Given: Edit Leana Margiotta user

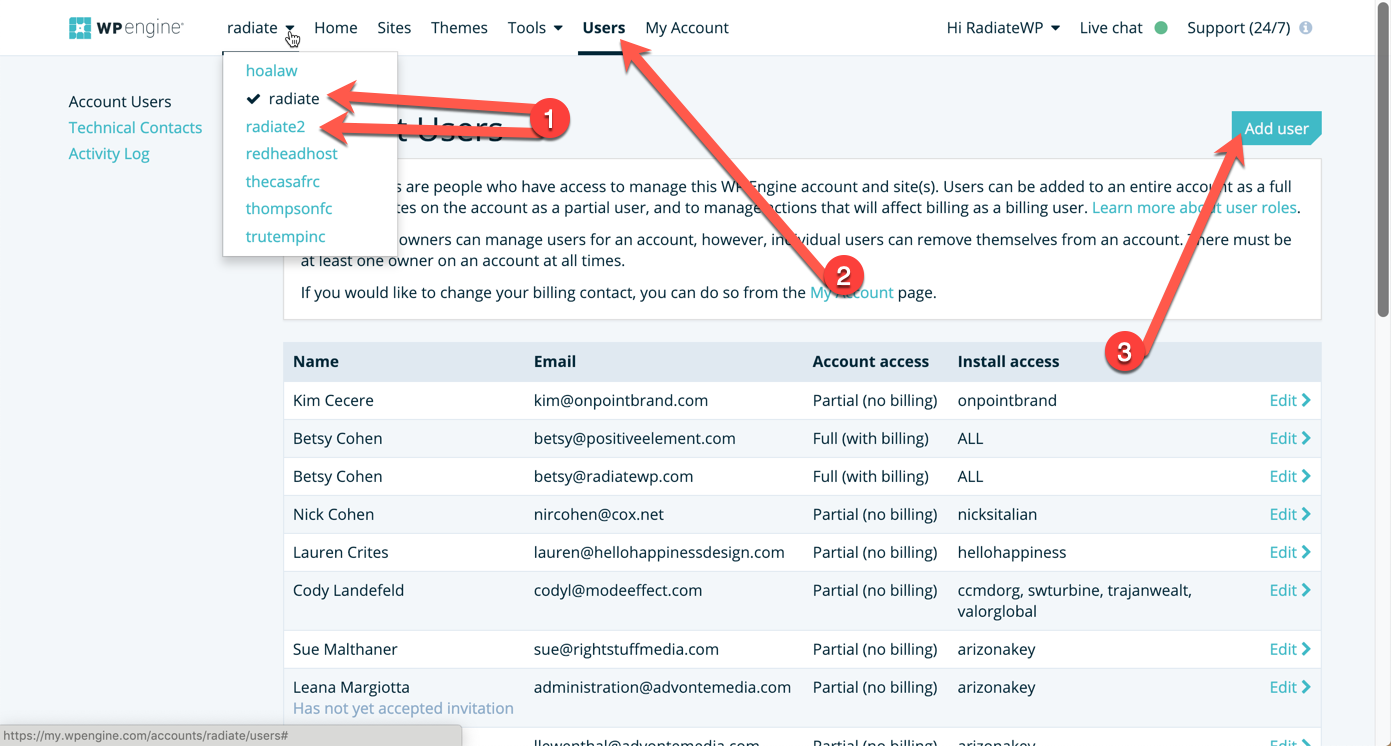Looking at the screenshot, I should click(x=1290, y=687).
